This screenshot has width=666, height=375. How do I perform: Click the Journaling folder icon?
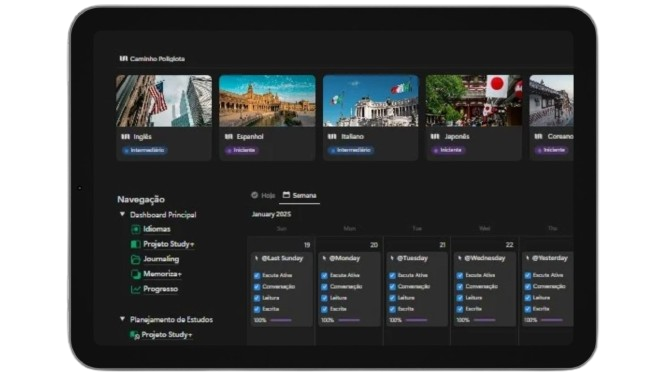[x=135, y=259]
